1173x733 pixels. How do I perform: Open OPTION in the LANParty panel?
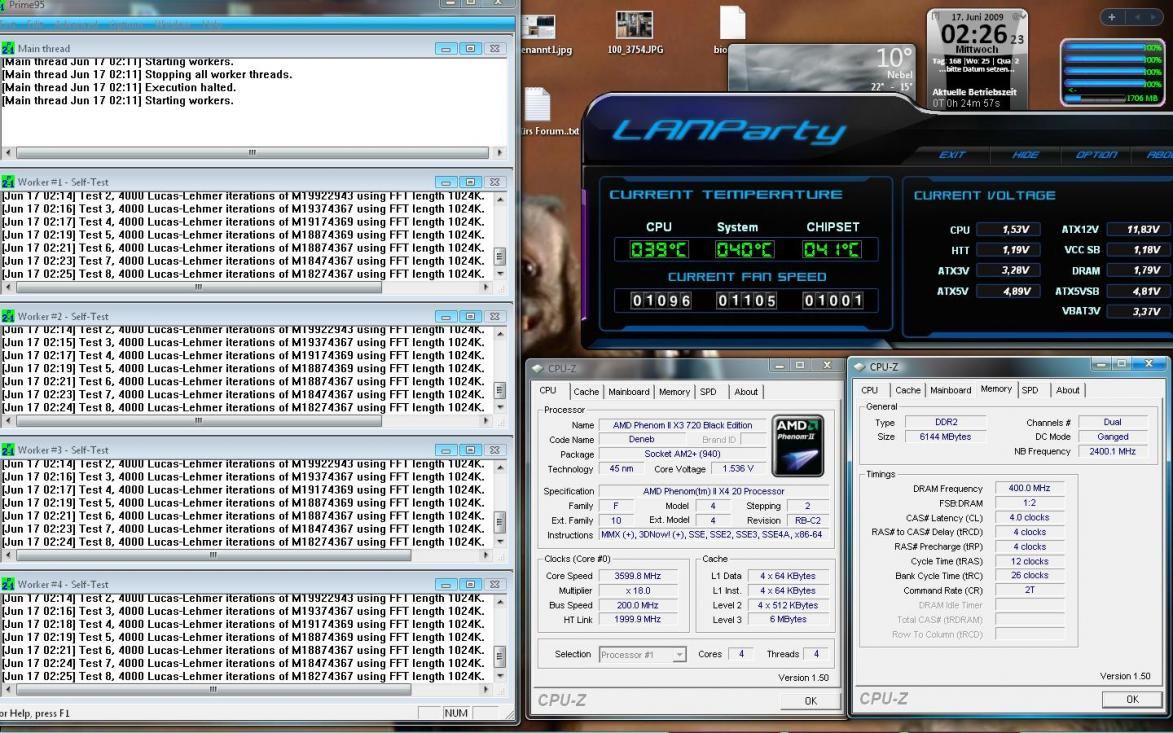1096,154
